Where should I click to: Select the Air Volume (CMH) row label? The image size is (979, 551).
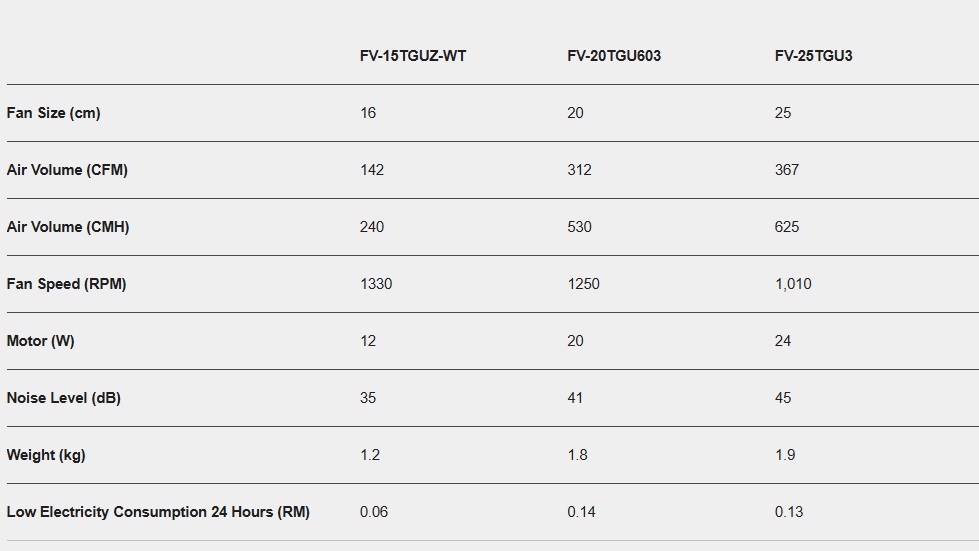pos(68,227)
